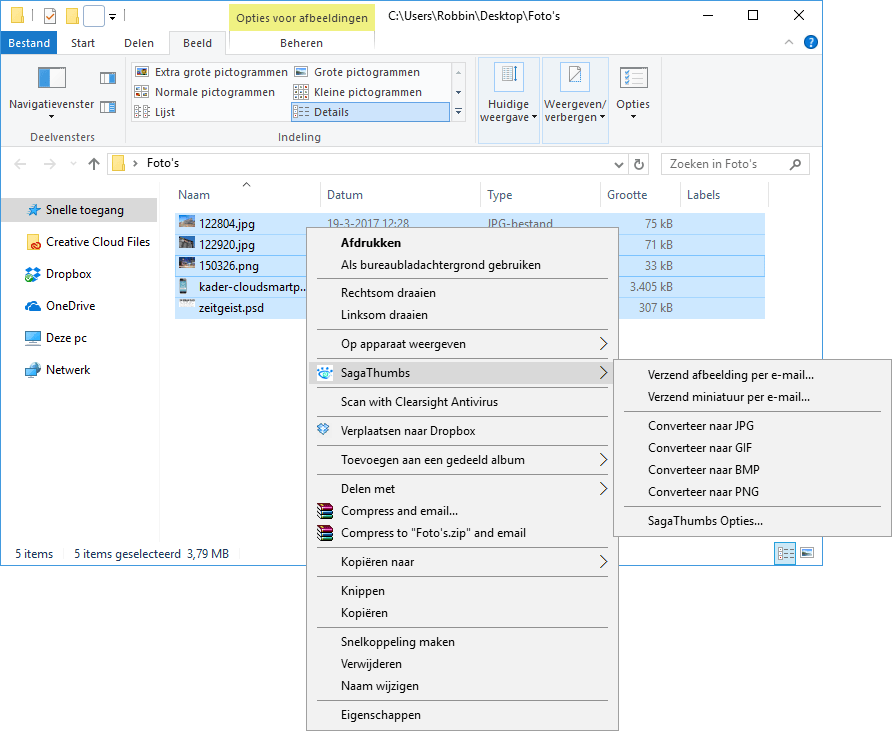Switch to the Delen ribbon tab
Screen dimensions: 892x731
(139, 43)
